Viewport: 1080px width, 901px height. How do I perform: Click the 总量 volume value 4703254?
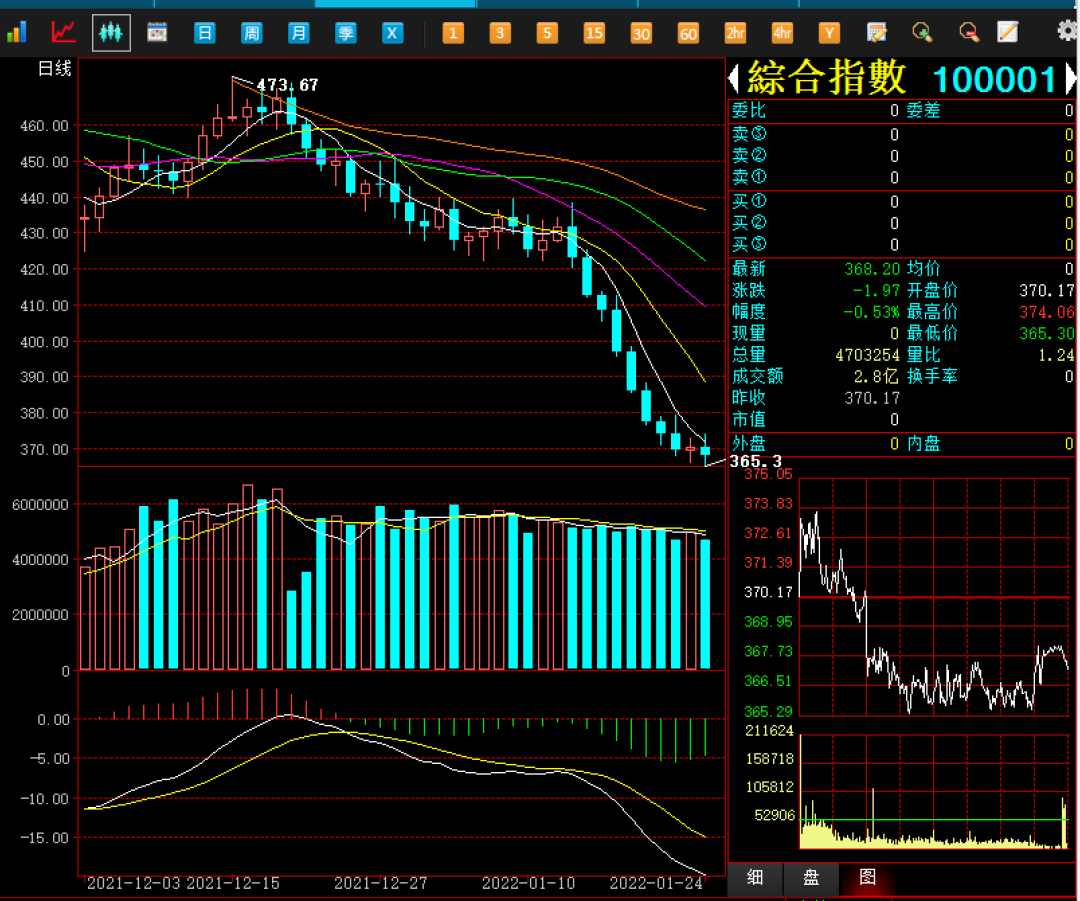pos(867,355)
